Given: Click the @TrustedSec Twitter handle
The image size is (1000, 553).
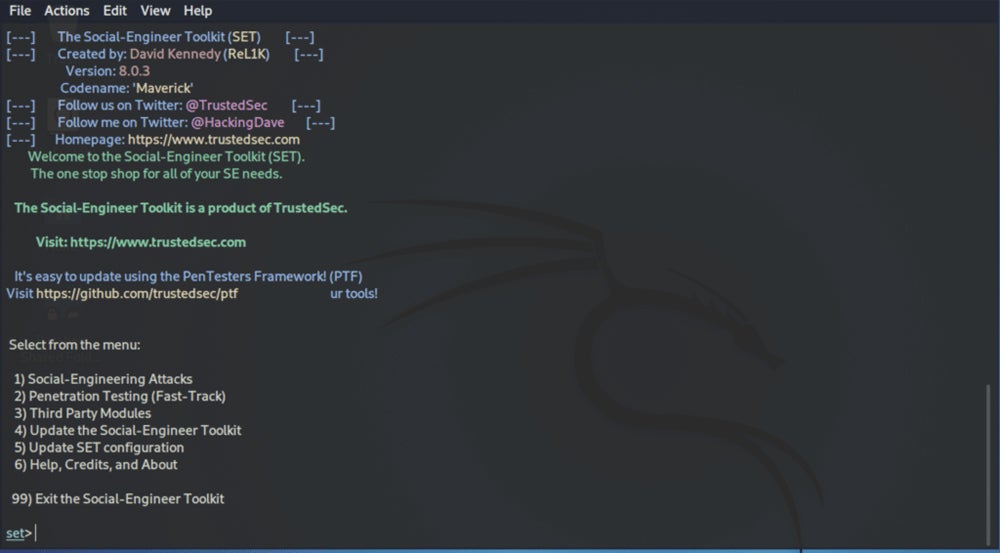Looking at the screenshot, I should pyautogui.click(x=226, y=105).
